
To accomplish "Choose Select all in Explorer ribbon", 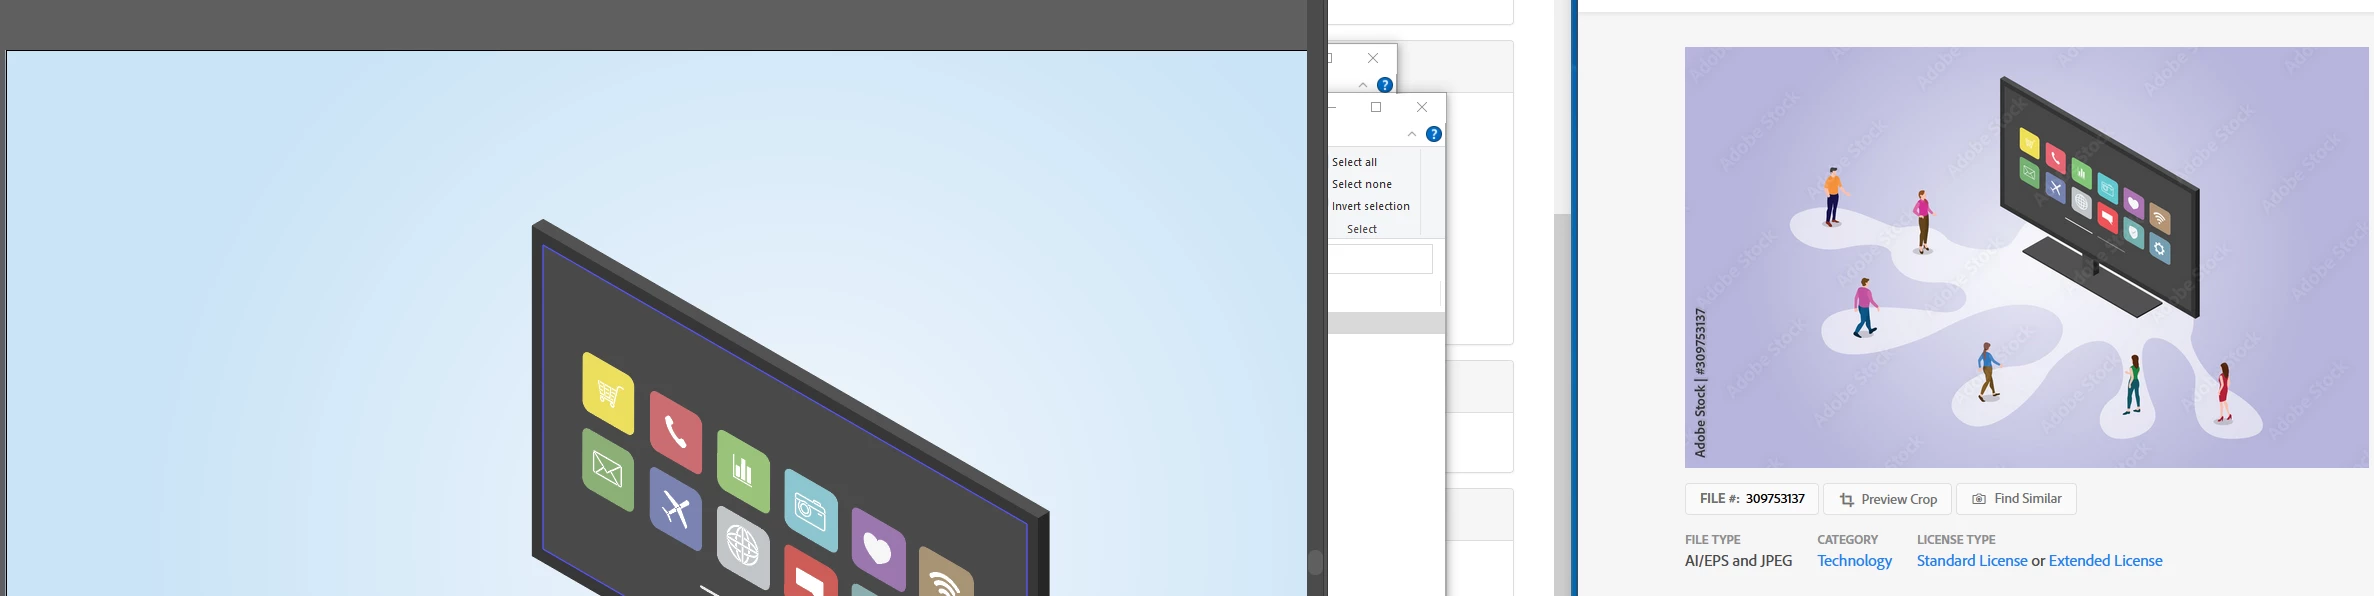I will click(x=1354, y=162).
